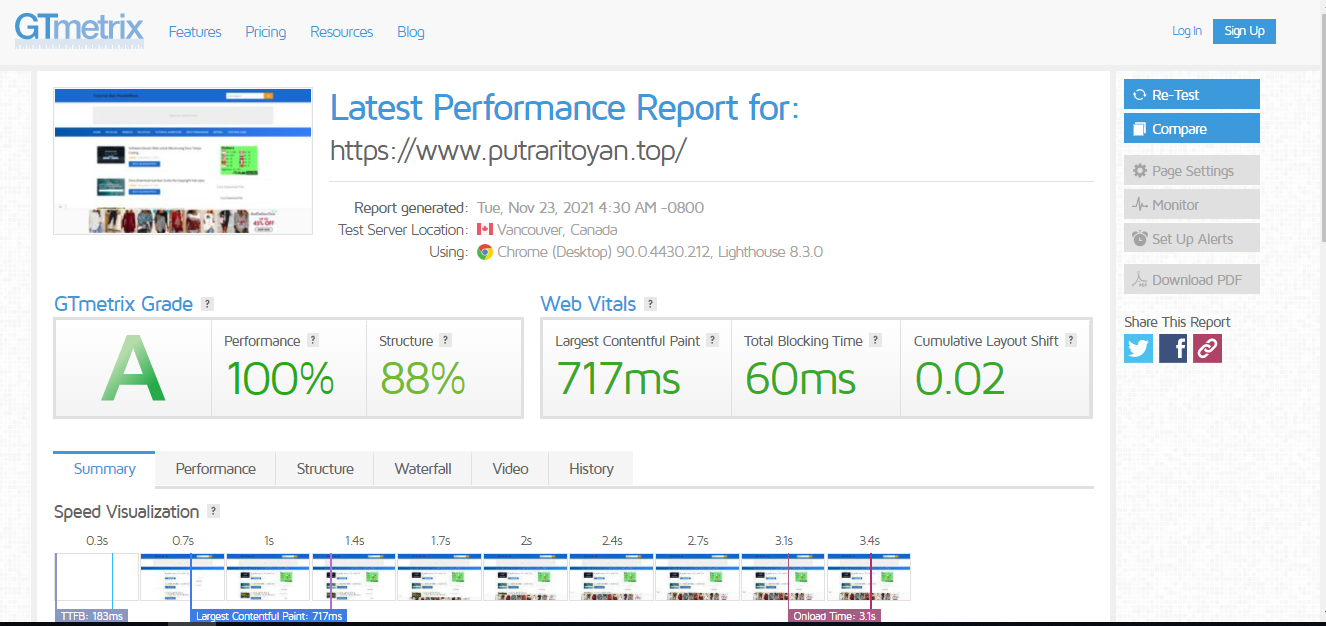Open the Pricing page

pyautogui.click(x=266, y=32)
